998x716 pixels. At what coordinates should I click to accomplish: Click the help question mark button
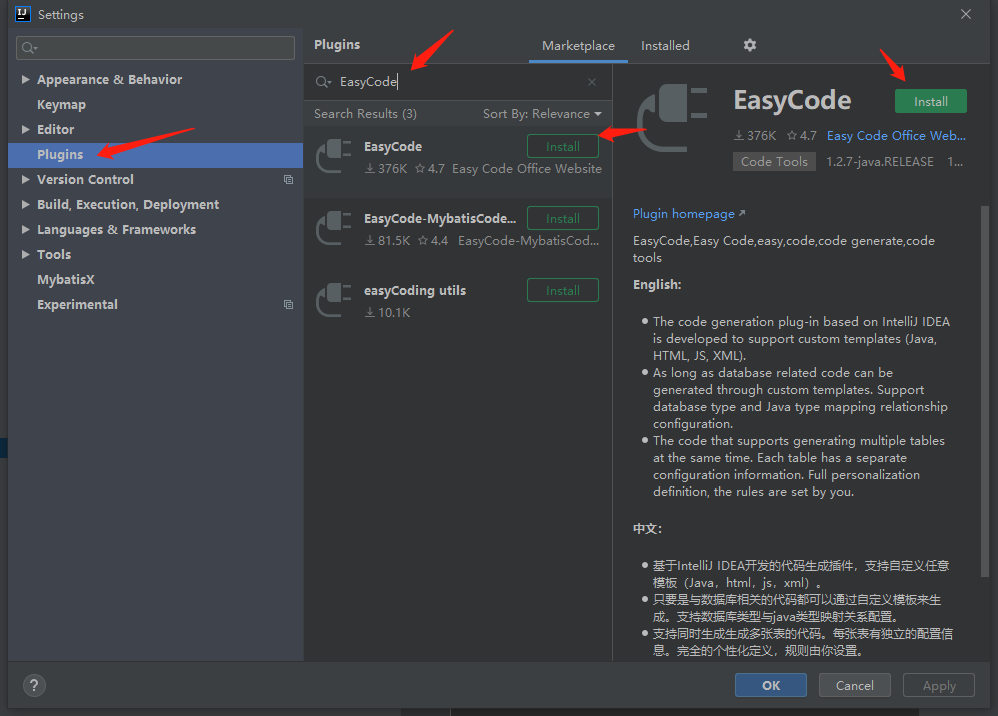(x=34, y=685)
